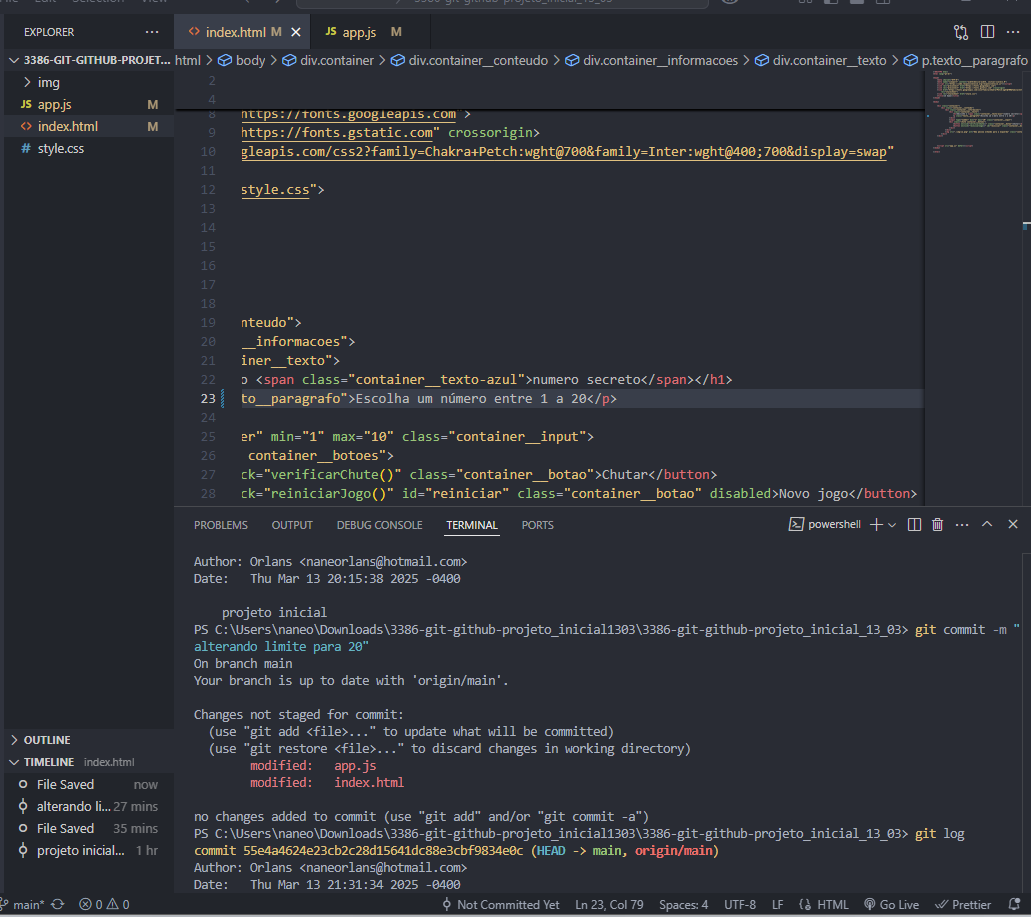Kill terminal with trash icon
The image size is (1031, 917).
click(938, 525)
